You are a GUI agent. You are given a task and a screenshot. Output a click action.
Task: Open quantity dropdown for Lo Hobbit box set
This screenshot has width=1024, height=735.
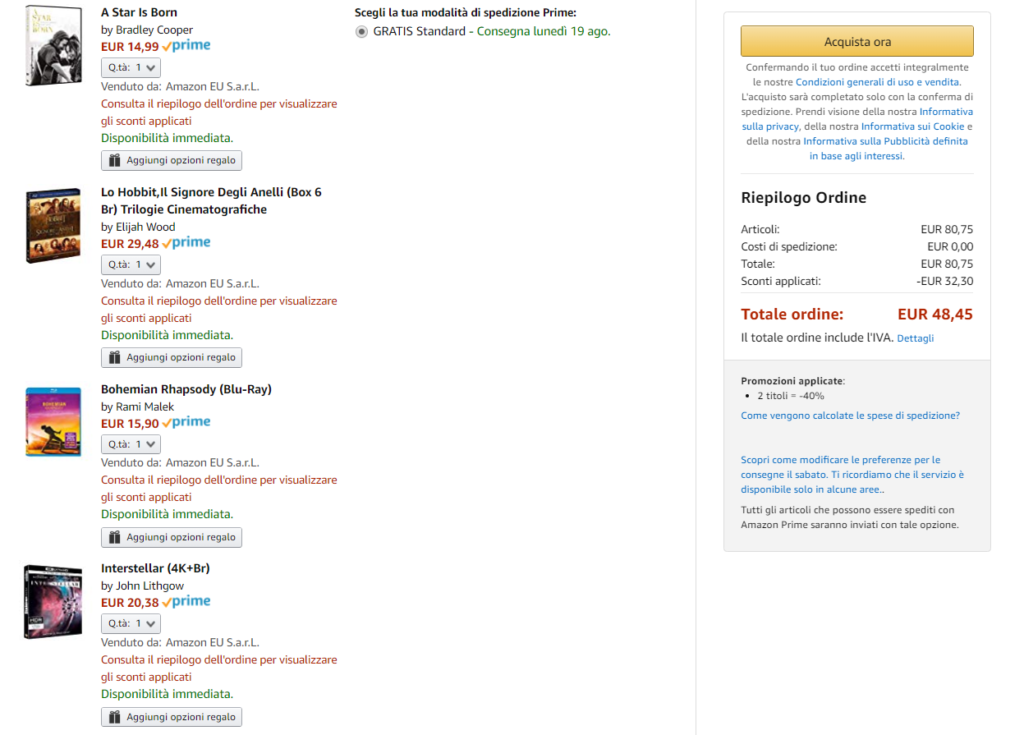coord(131,265)
